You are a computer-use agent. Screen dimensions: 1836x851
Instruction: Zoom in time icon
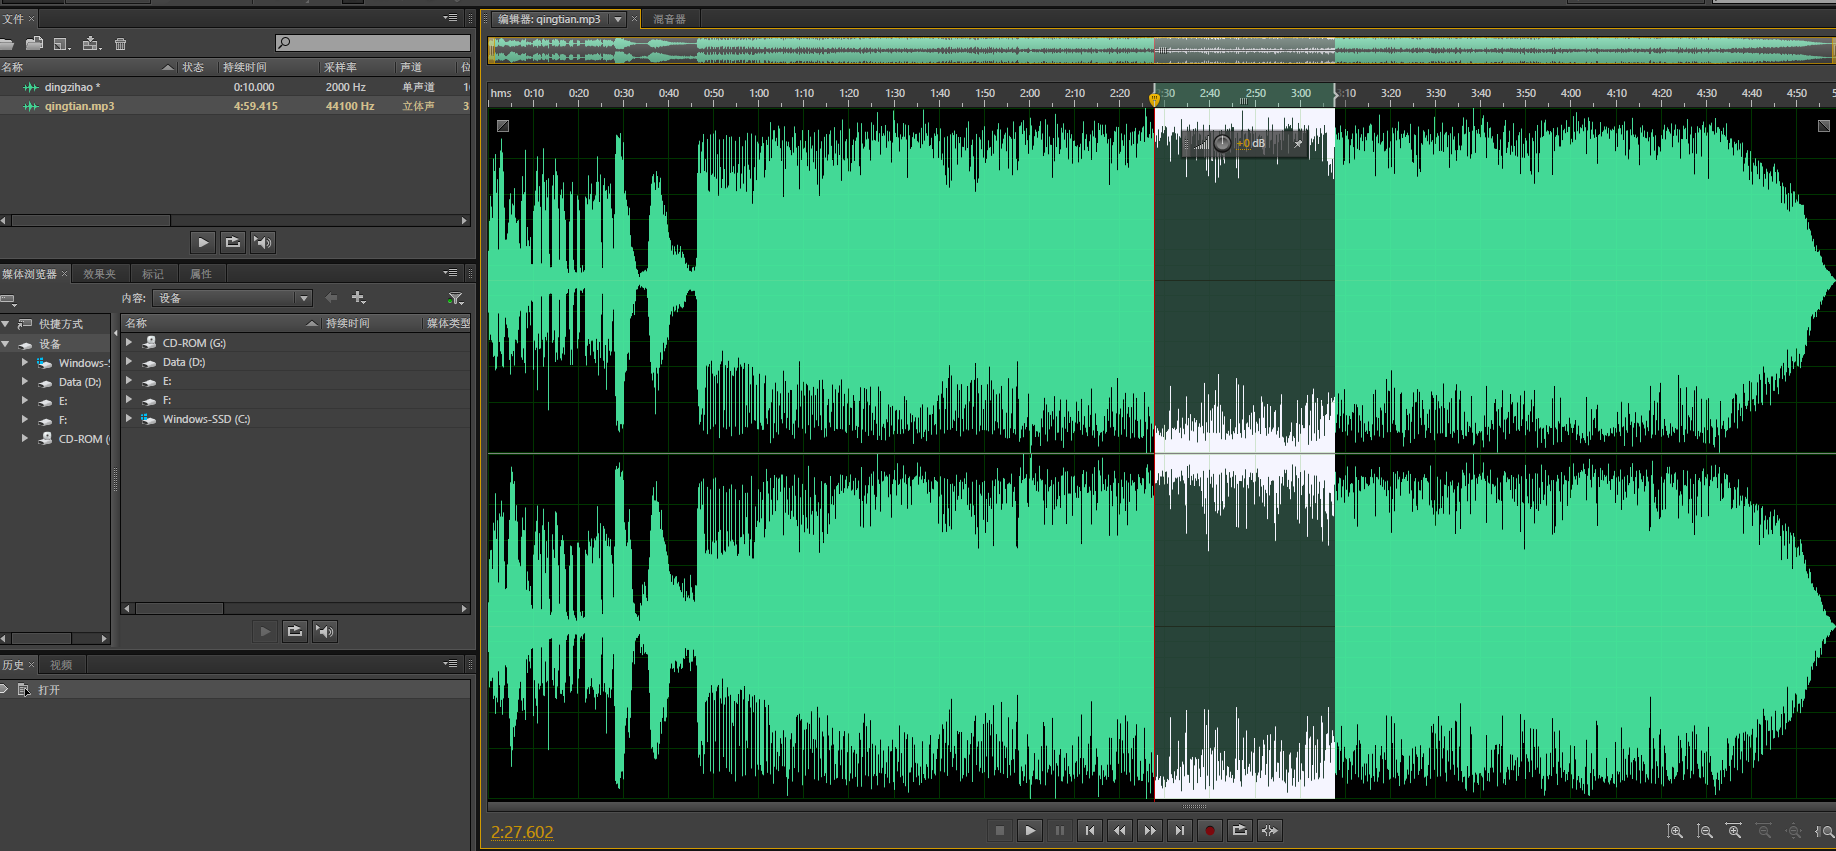1735,831
